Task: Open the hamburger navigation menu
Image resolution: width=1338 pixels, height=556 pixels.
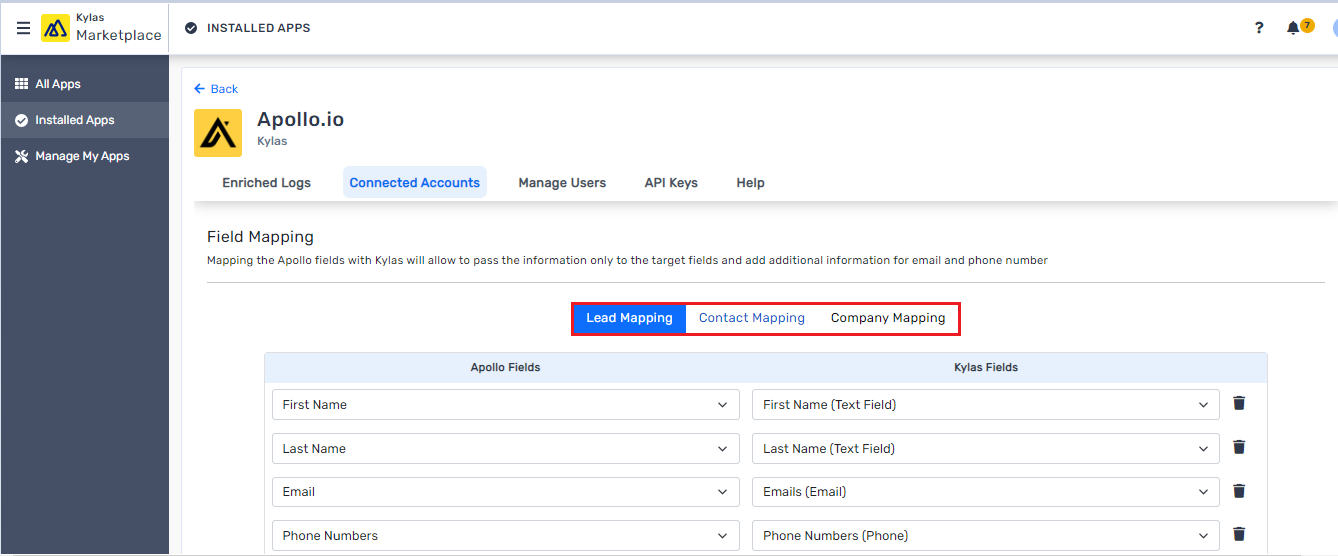Action: (x=23, y=28)
